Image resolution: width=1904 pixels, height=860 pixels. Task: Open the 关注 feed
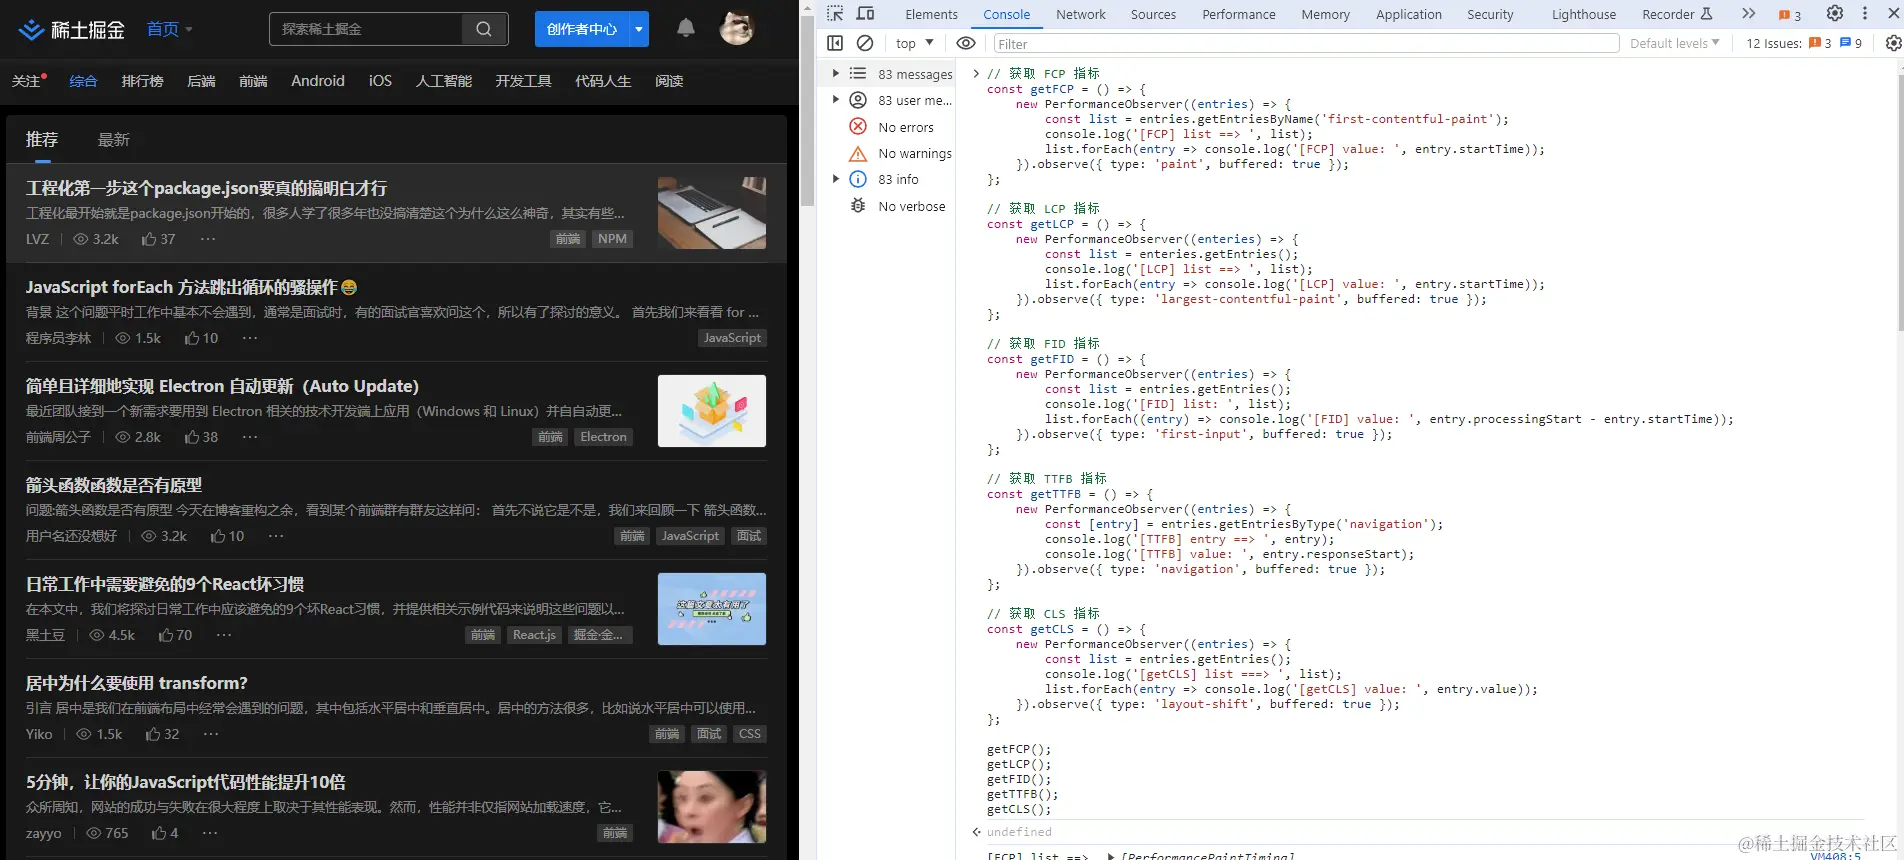pos(27,81)
